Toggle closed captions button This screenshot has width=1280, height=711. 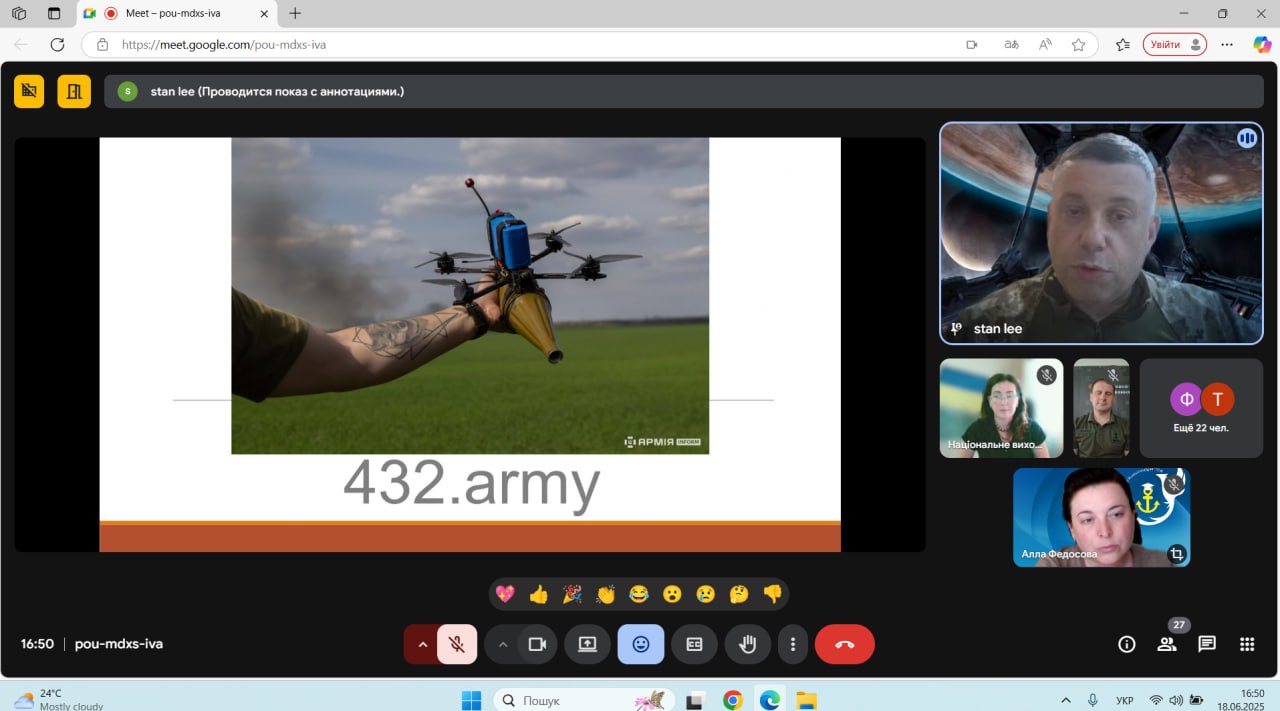pos(694,644)
